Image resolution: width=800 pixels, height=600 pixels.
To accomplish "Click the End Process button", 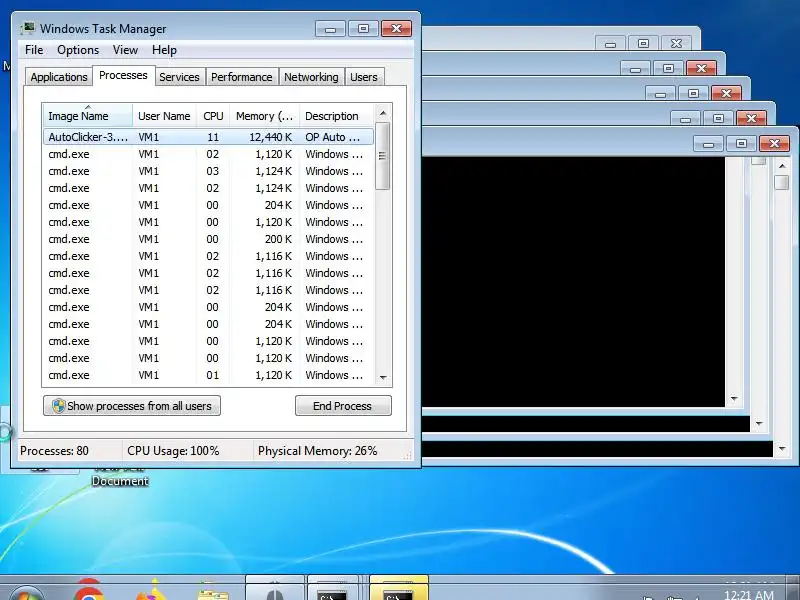I will click(343, 406).
